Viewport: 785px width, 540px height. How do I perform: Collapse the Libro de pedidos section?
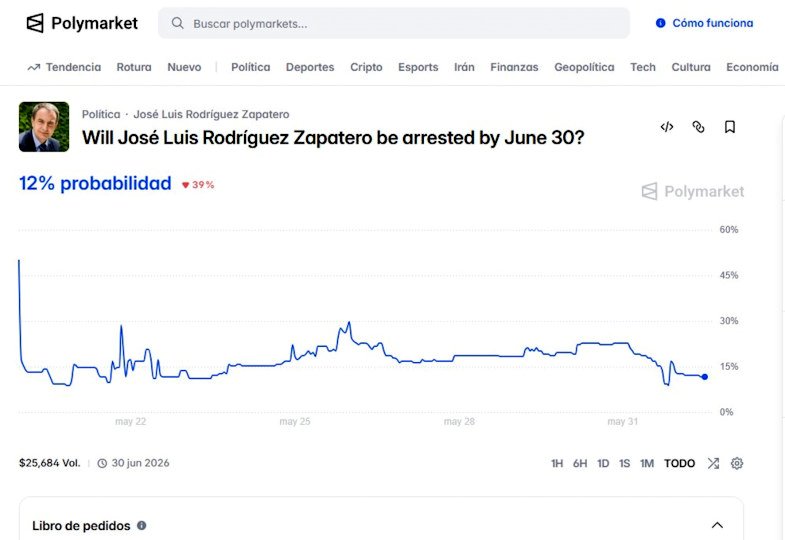(x=717, y=525)
